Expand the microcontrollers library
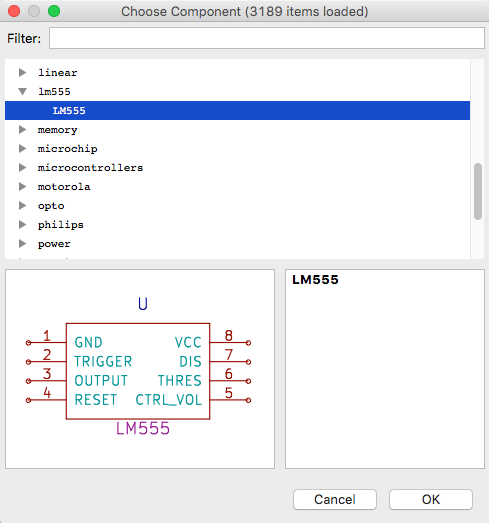Image resolution: width=489 pixels, height=523 pixels. point(22,167)
